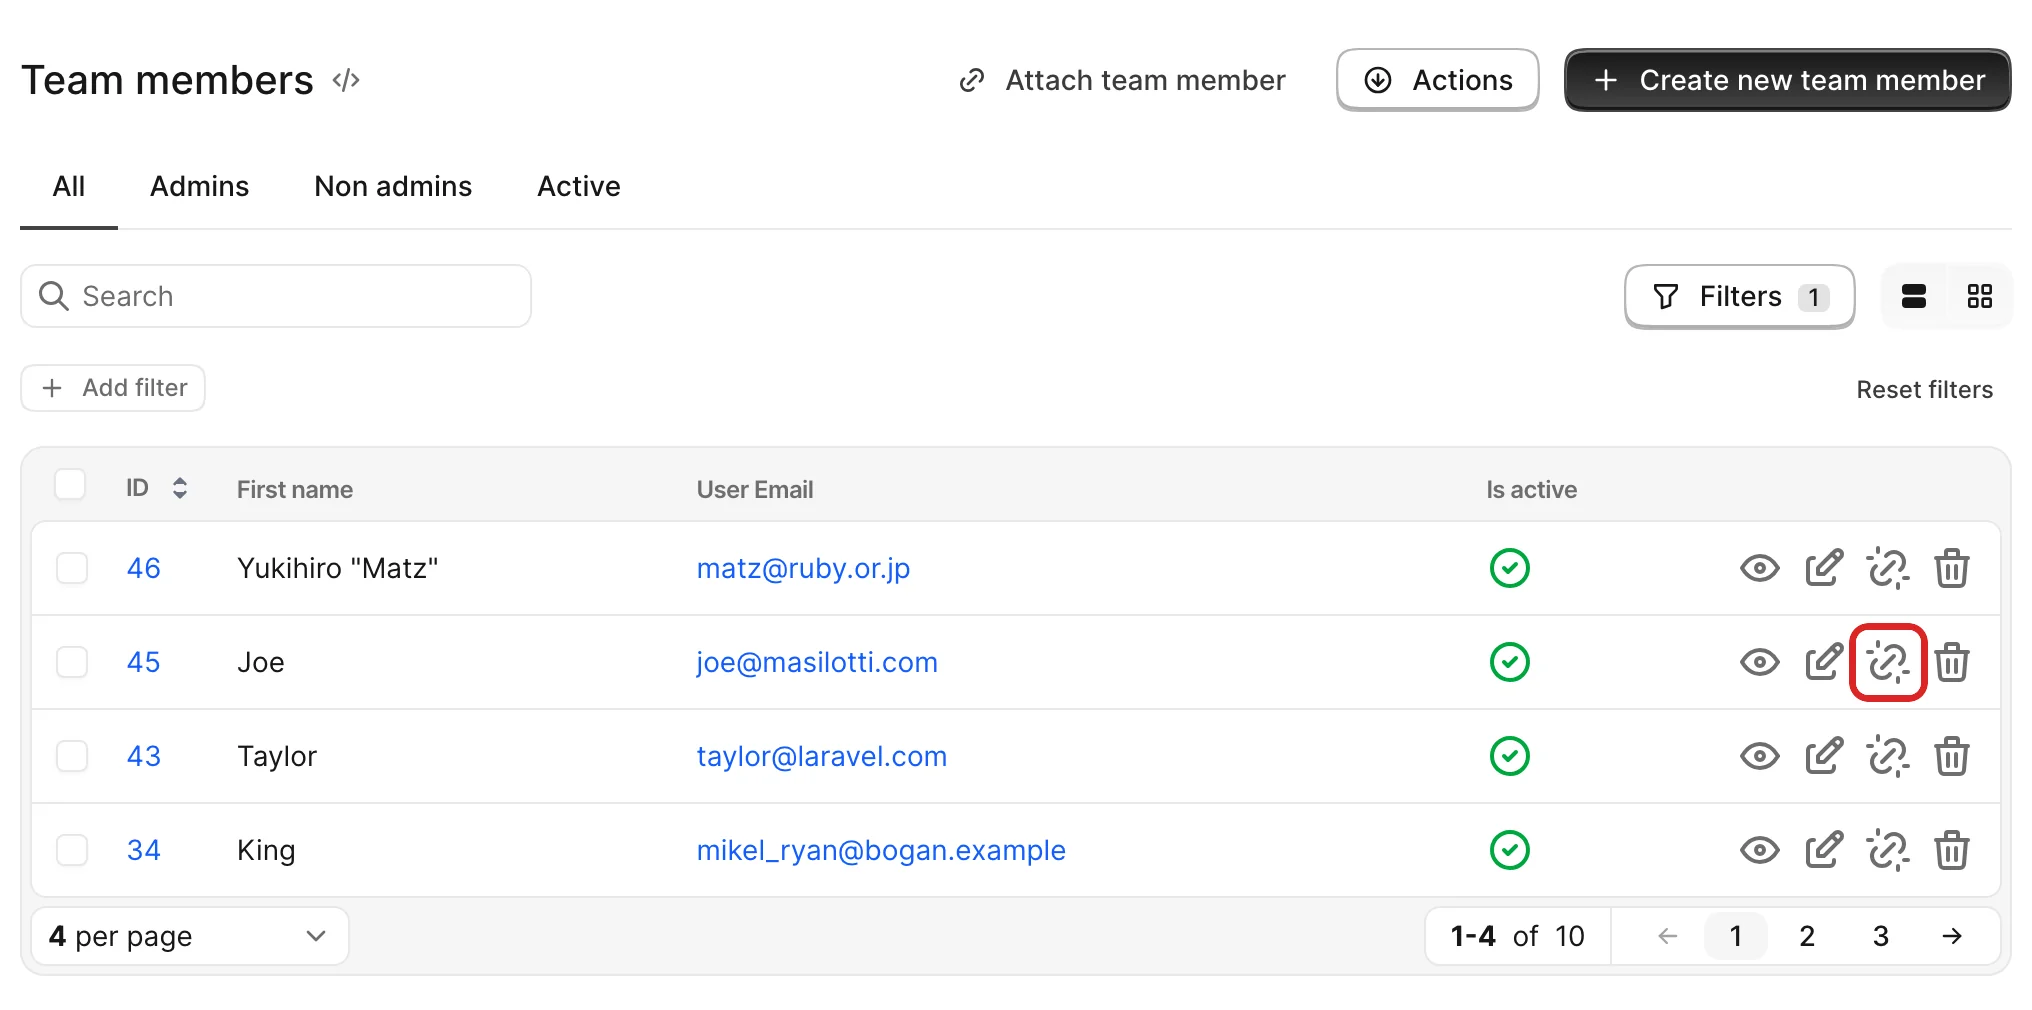Detach team member 46 via broken link icon
Viewport: 2032px width, 1010px height.
point(1888,568)
